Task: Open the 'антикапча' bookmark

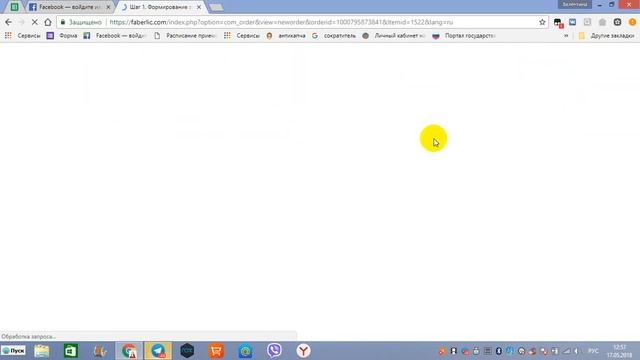Action: click(x=286, y=36)
